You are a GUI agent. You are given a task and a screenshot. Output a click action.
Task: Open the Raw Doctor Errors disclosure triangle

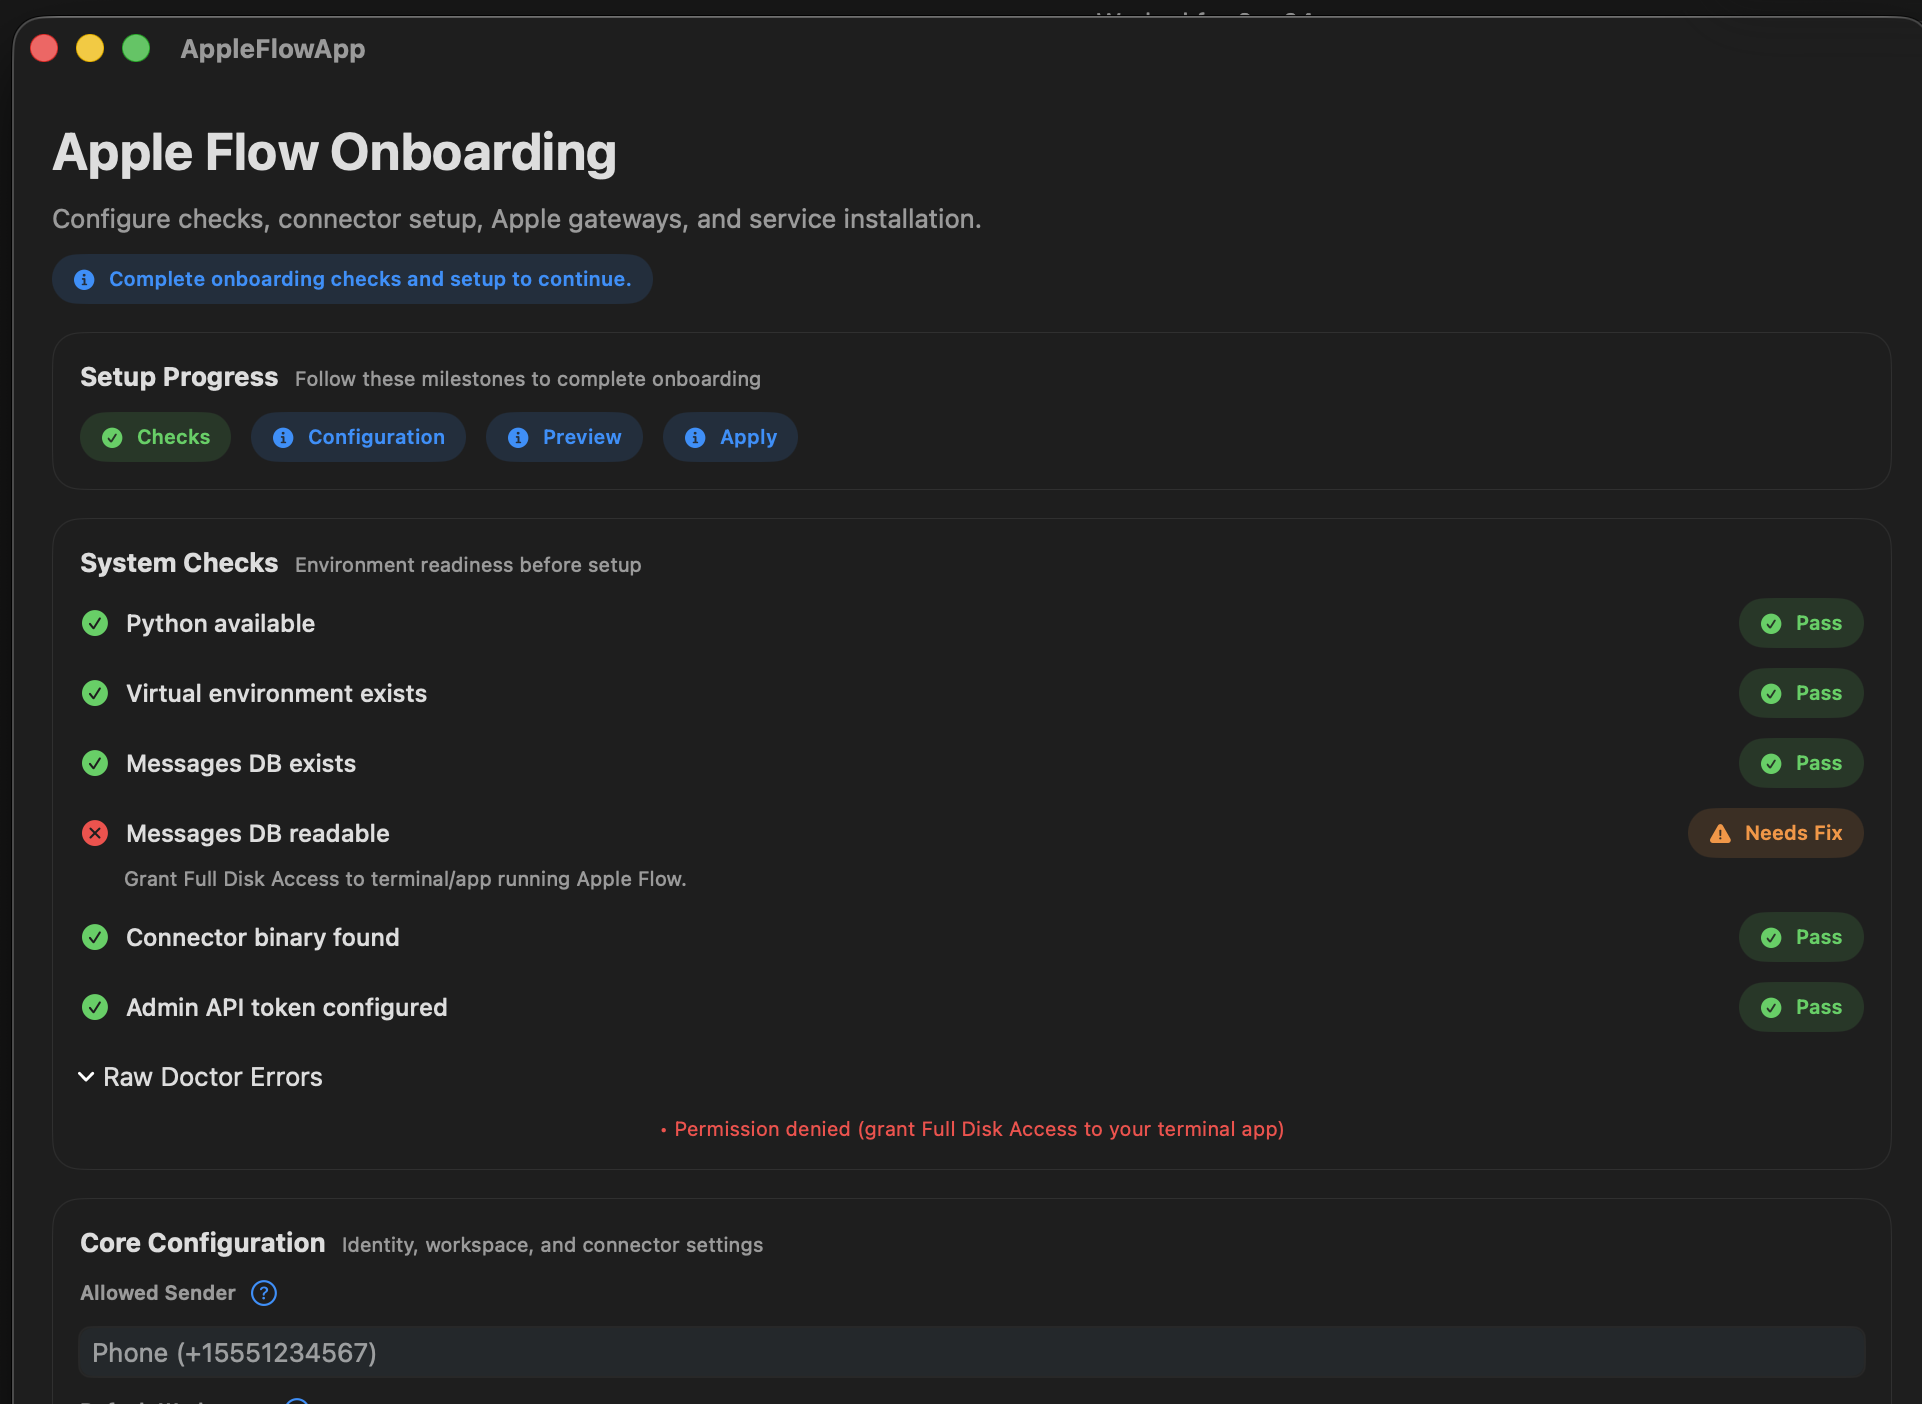pyautogui.click(x=86, y=1077)
